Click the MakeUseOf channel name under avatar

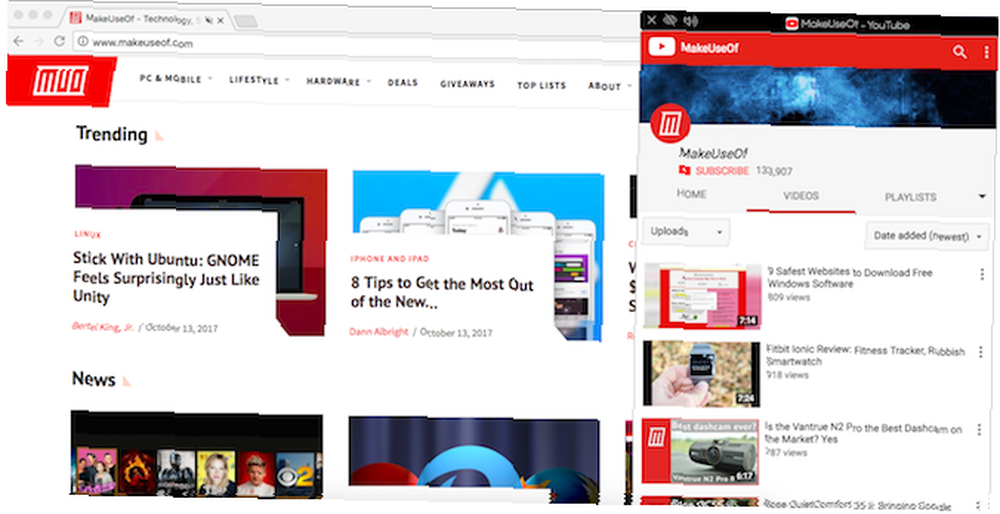point(712,153)
